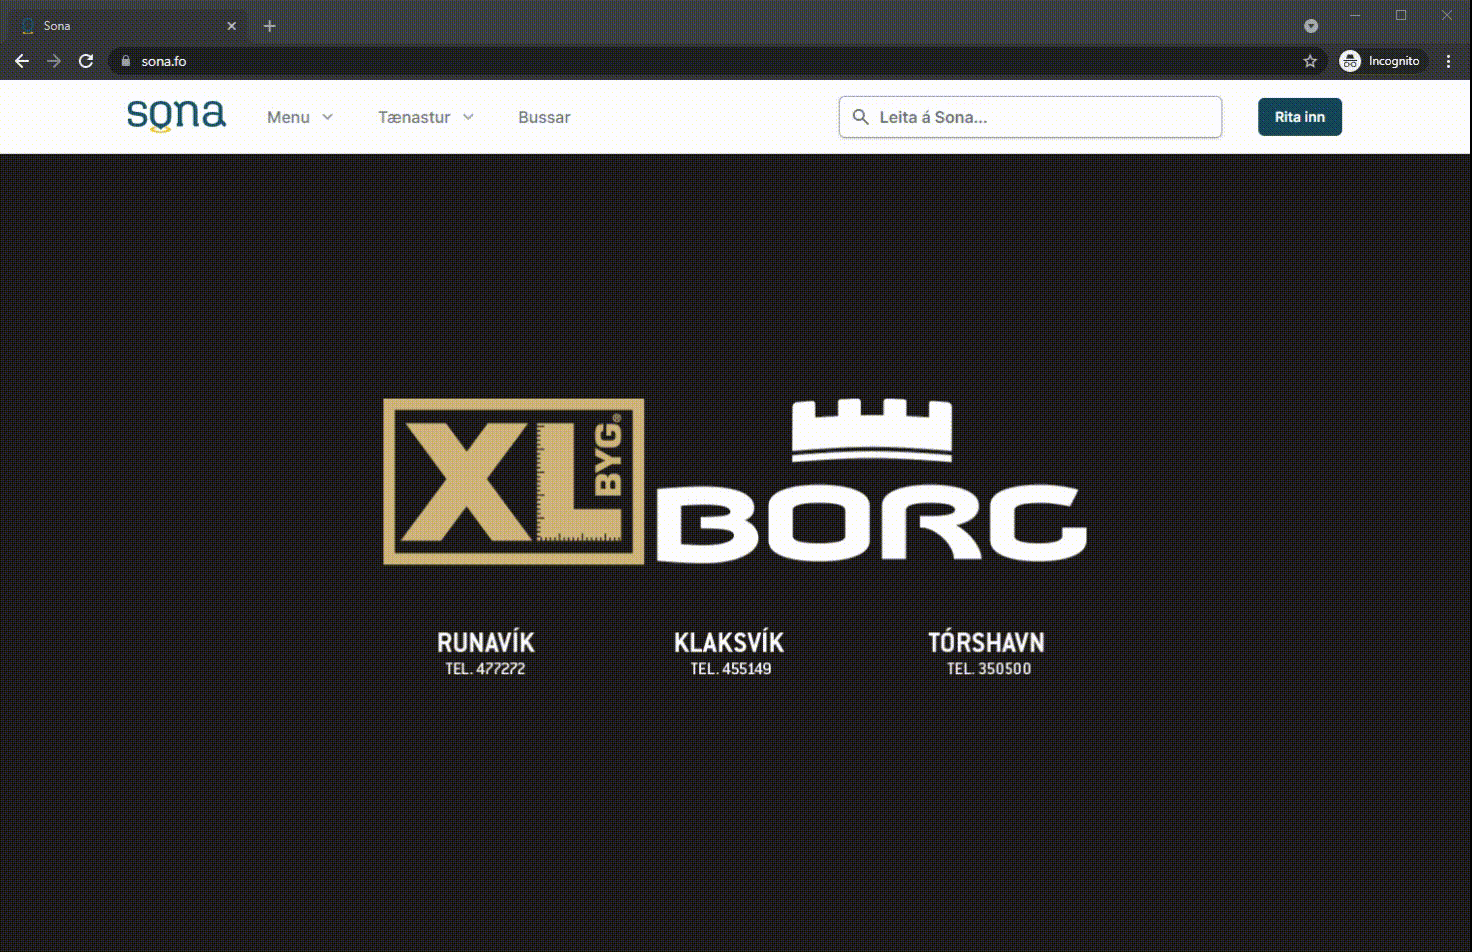The width and height of the screenshot is (1472, 952).
Task: Open the Bussar page
Action: tap(544, 117)
